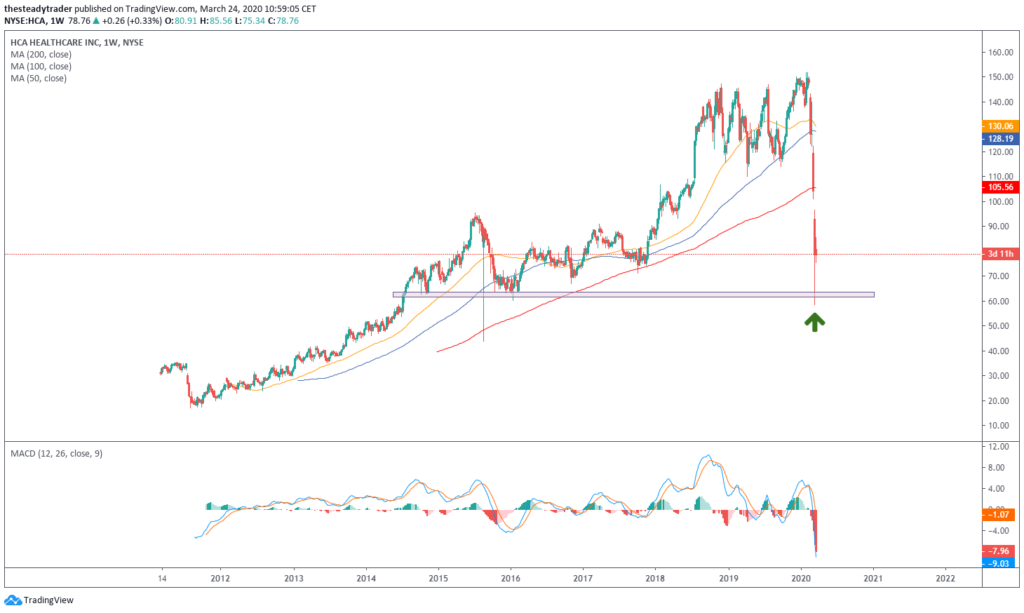Click the red -7.96 MACD value label
This screenshot has width=1024, height=613.
tap(999, 551)
